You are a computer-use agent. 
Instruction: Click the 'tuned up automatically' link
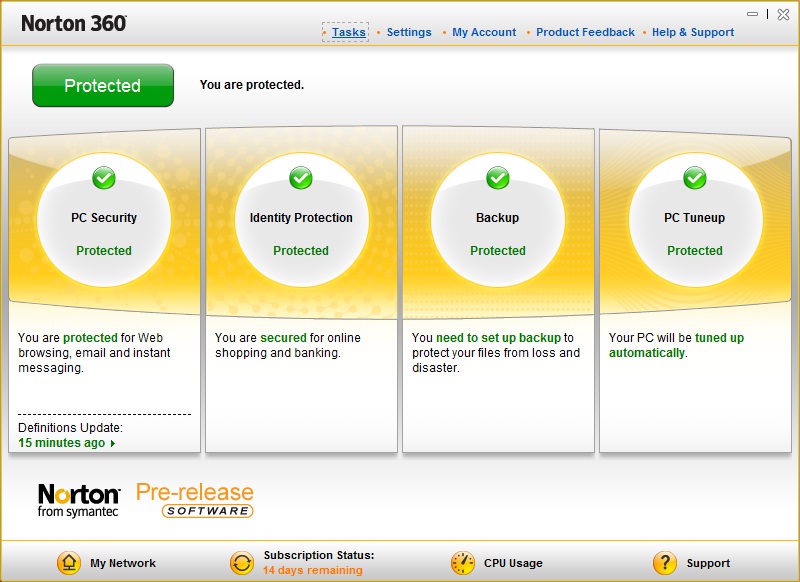coord(677,345)
